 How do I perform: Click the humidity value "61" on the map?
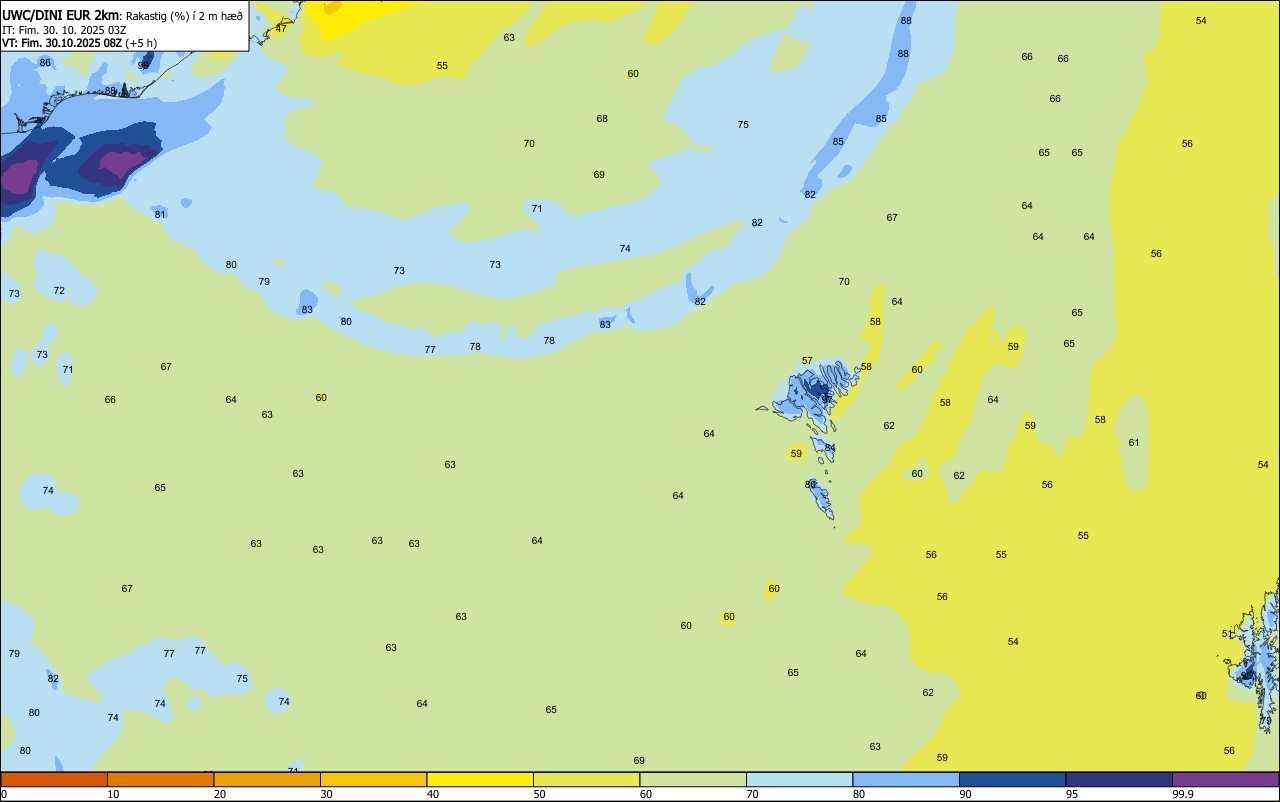1134,443
